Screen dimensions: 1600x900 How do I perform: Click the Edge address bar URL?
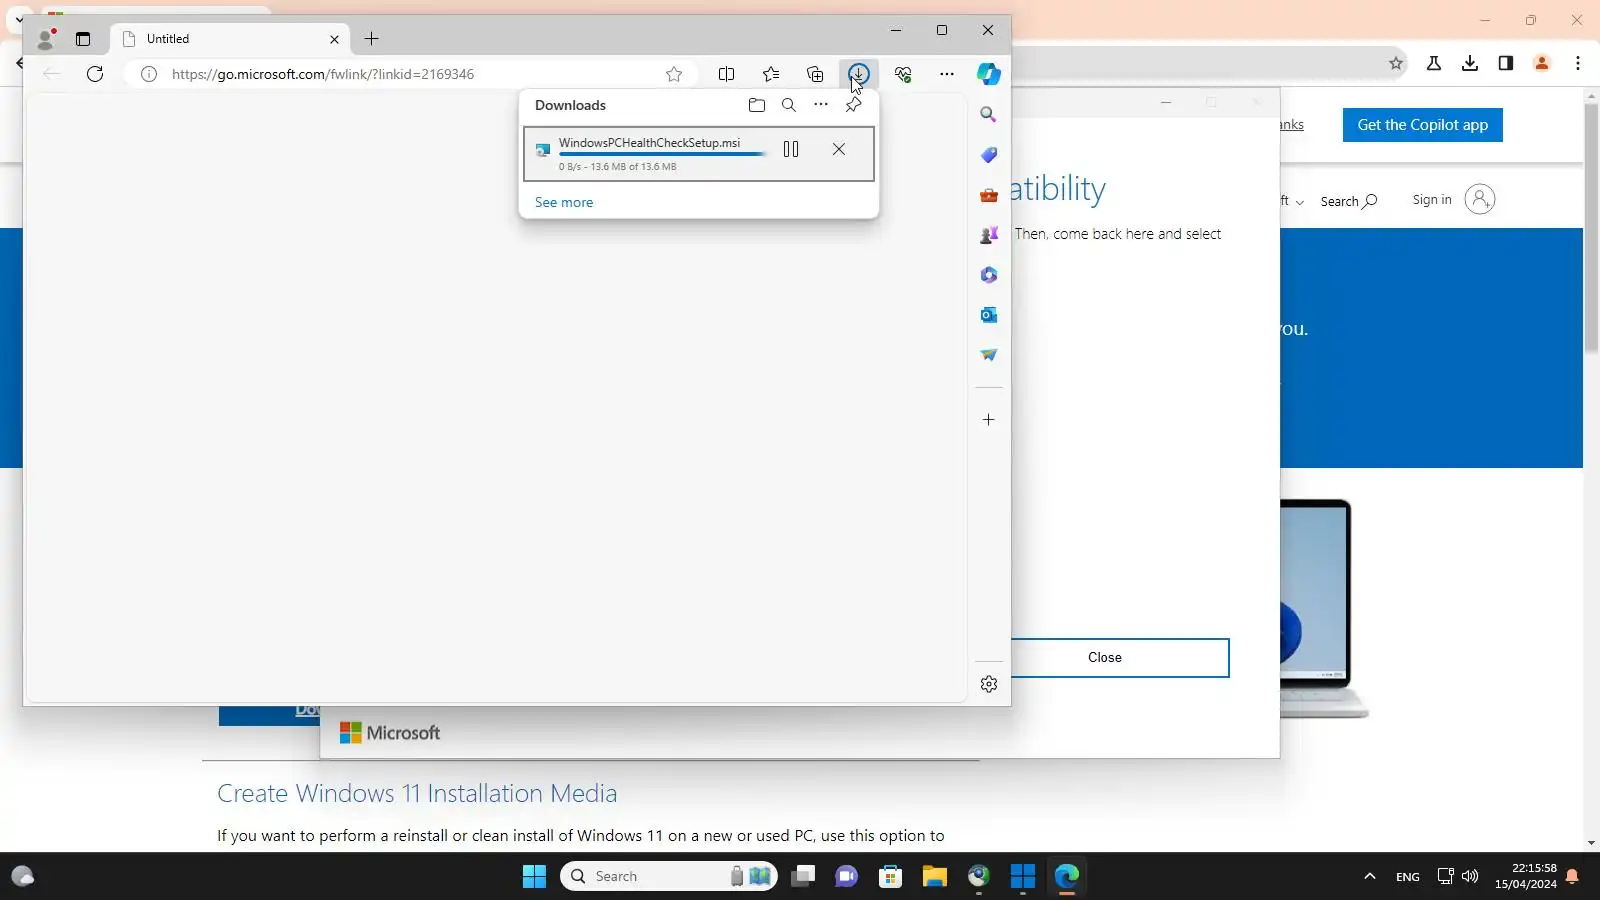point(323,74)
